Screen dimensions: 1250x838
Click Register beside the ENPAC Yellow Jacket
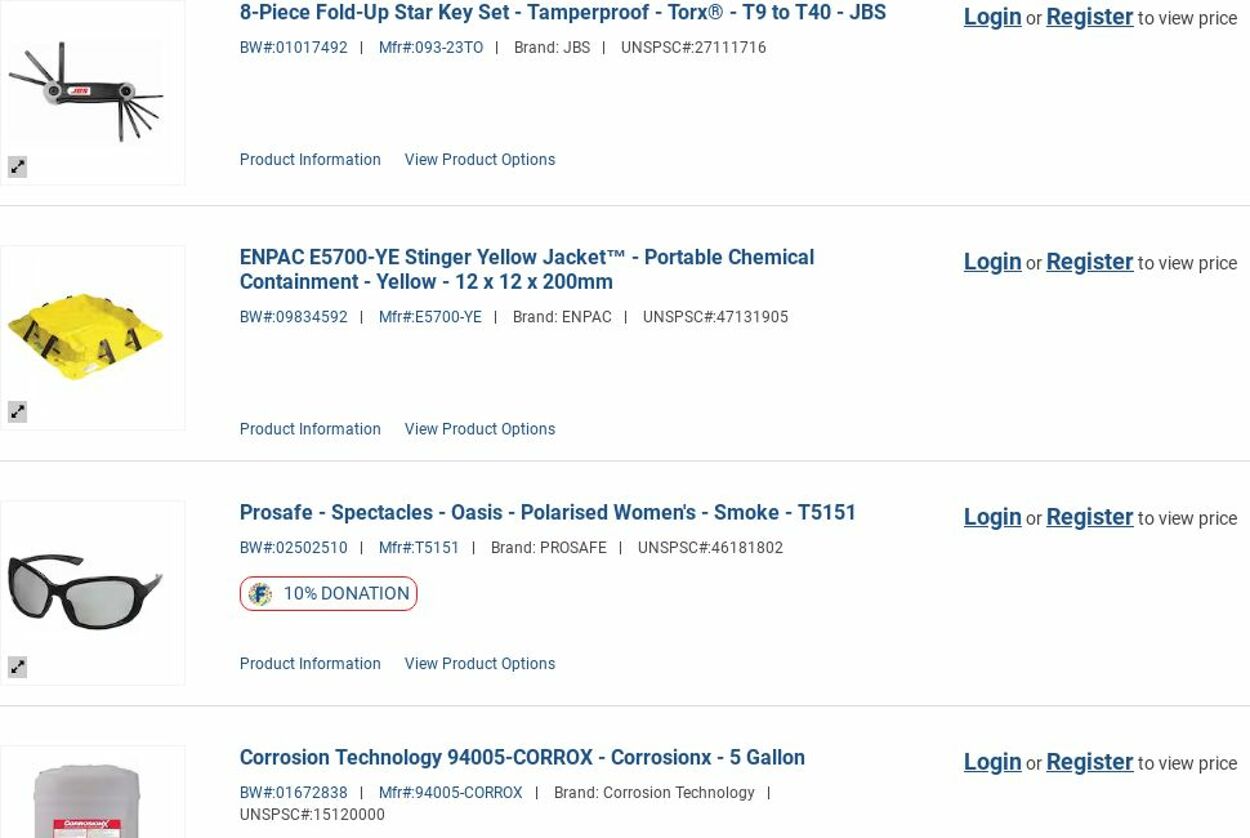coord(1089,262)
